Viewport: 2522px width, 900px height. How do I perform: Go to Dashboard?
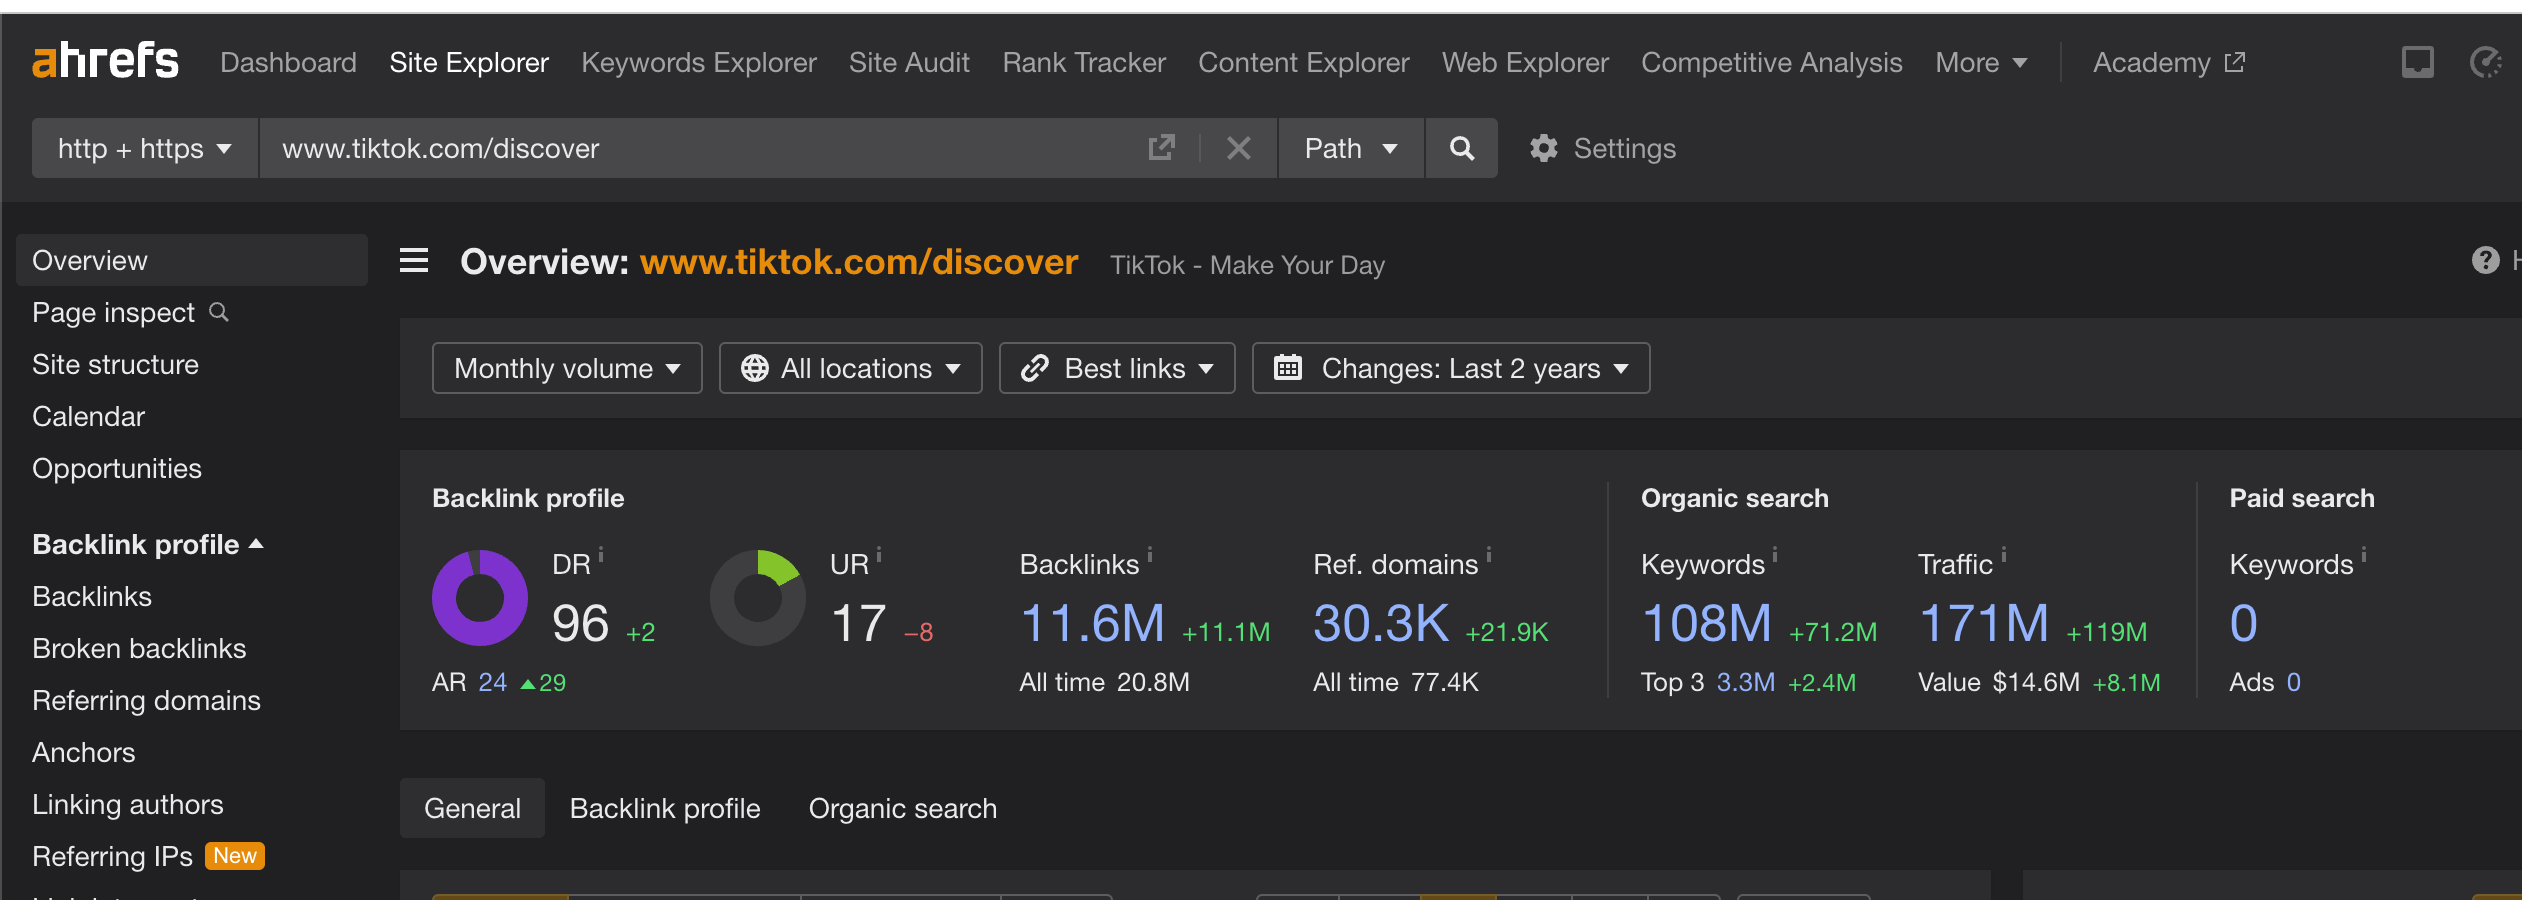coord(288,62)
